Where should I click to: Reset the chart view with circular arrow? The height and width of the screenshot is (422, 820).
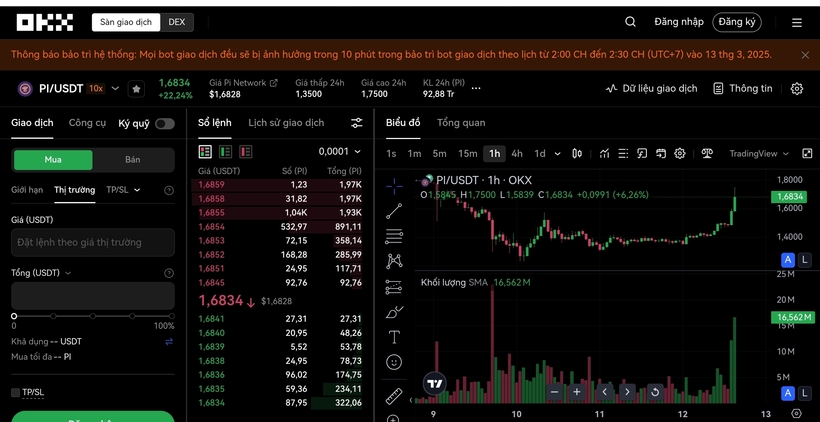click(x=655, y=392)
